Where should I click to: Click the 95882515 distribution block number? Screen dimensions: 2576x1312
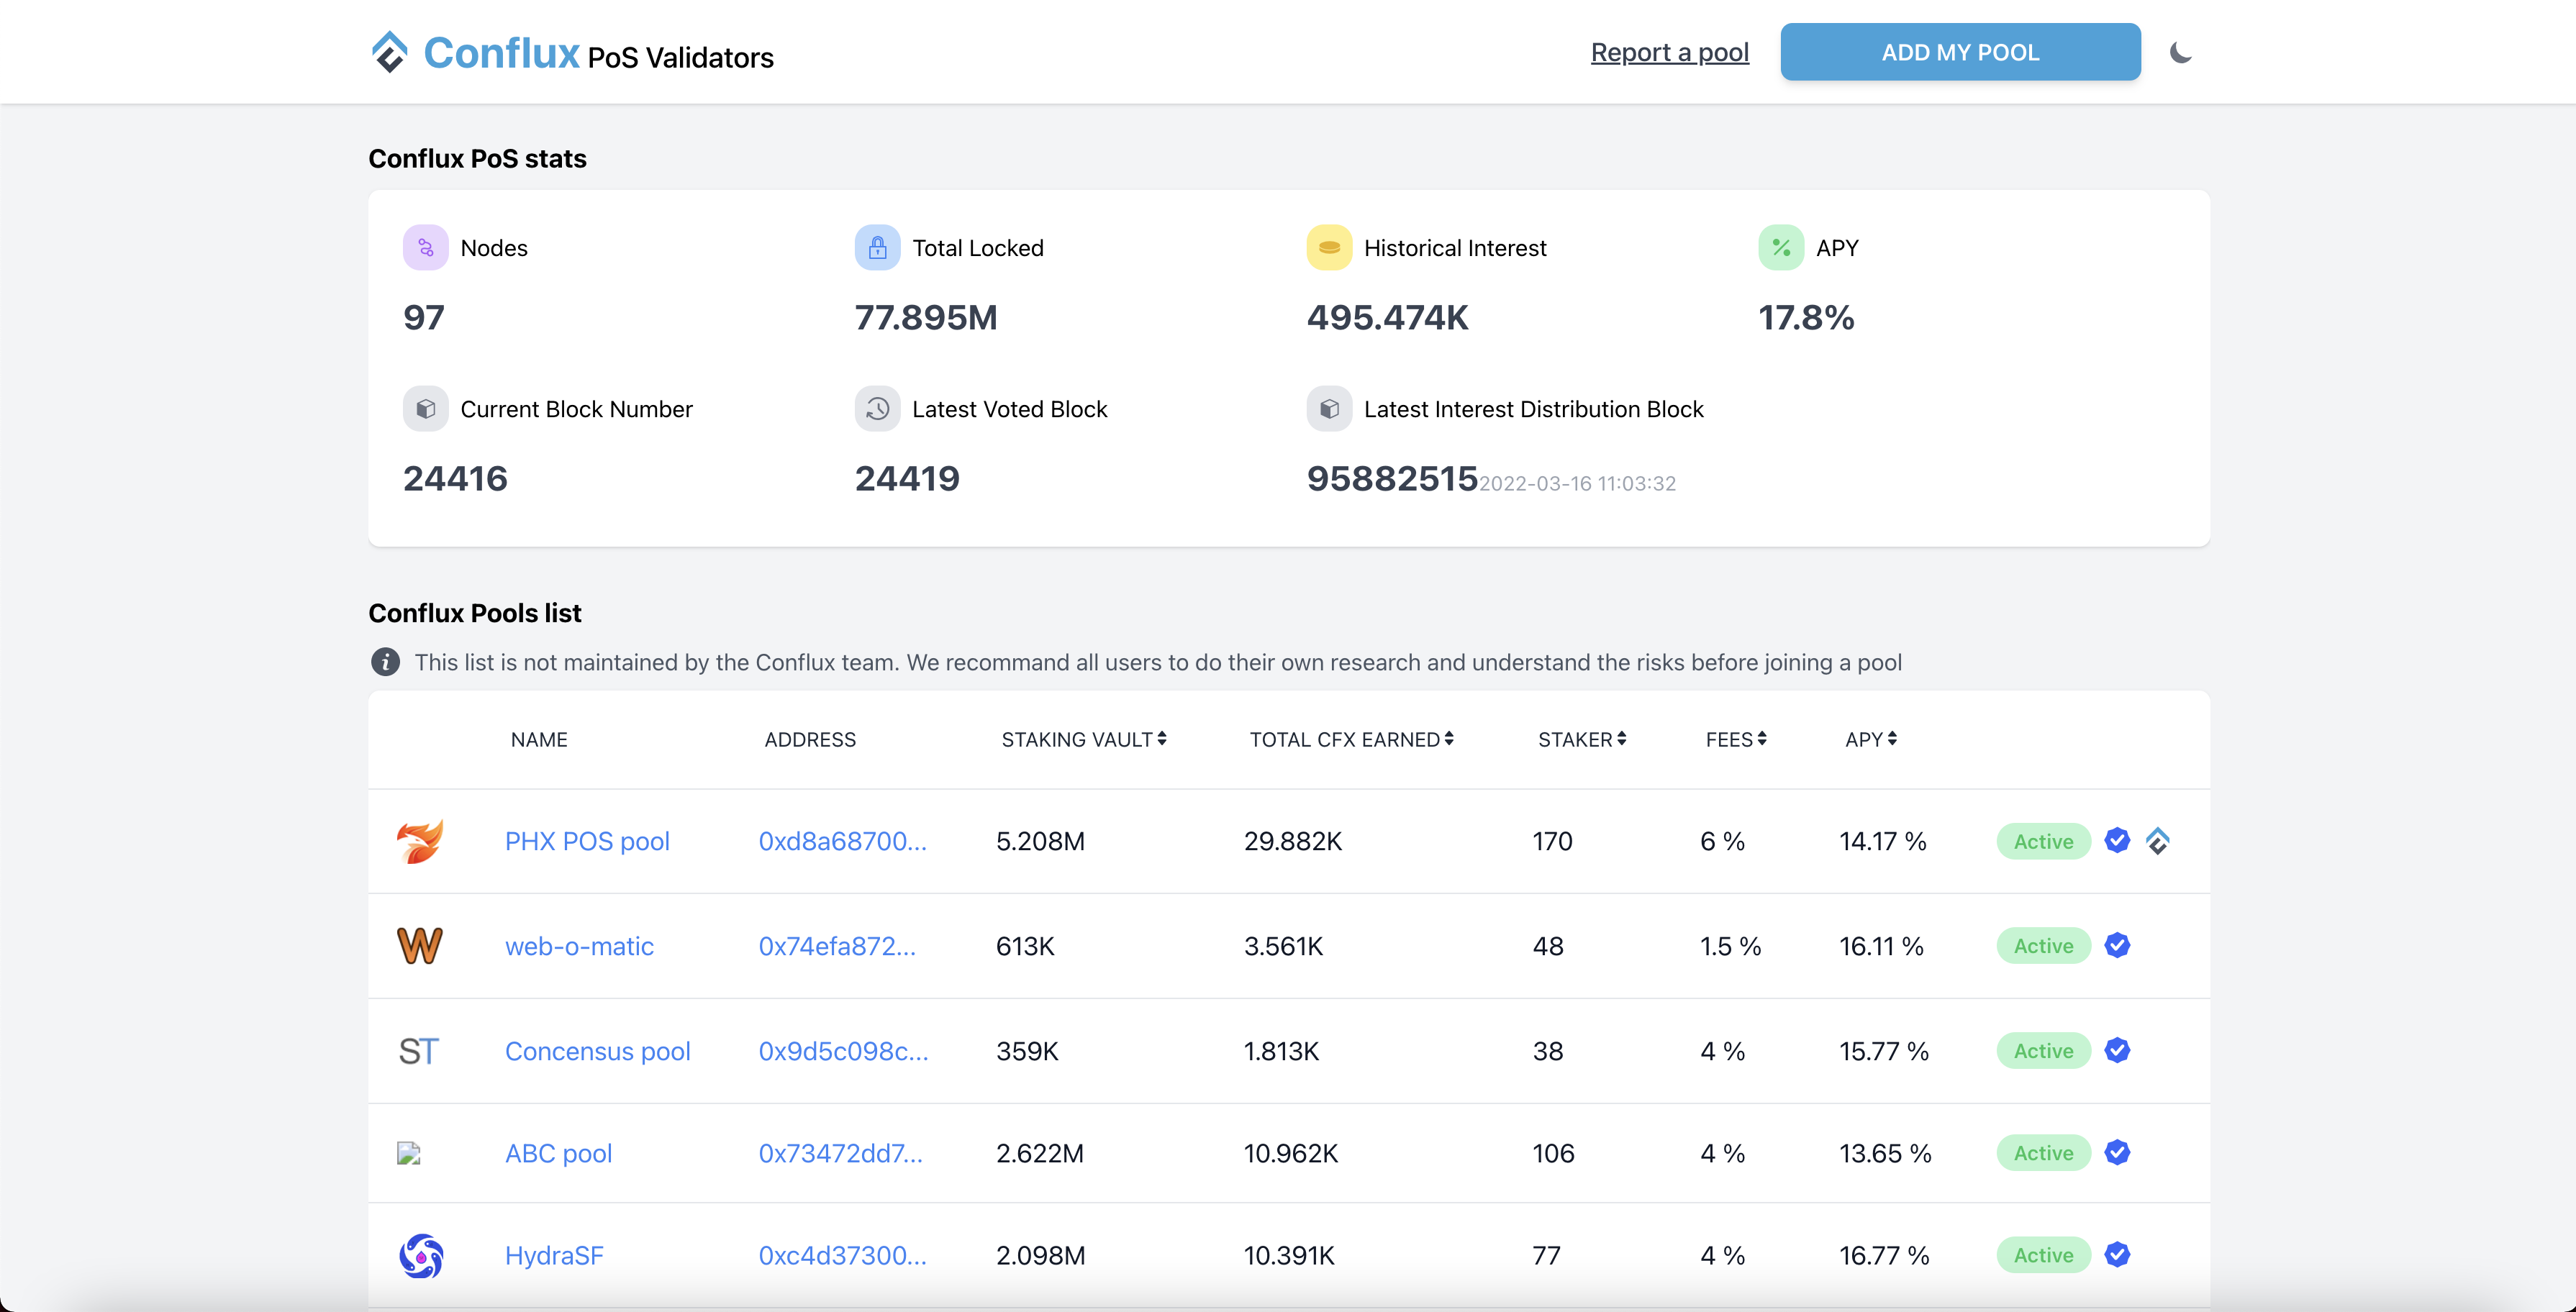tap(1392, 478)
